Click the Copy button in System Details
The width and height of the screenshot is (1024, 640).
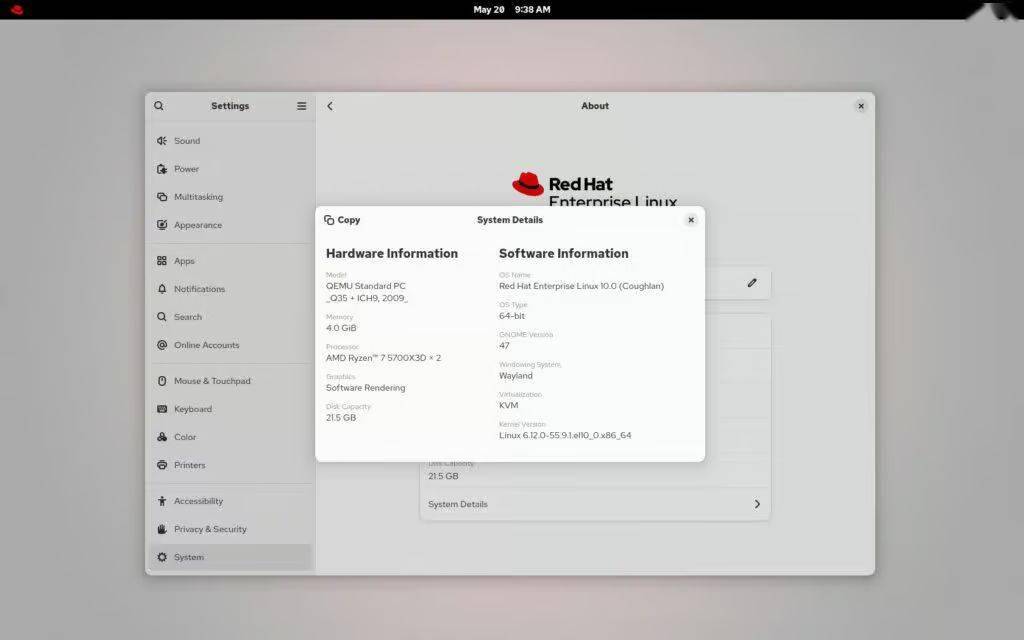pos(342,220)
